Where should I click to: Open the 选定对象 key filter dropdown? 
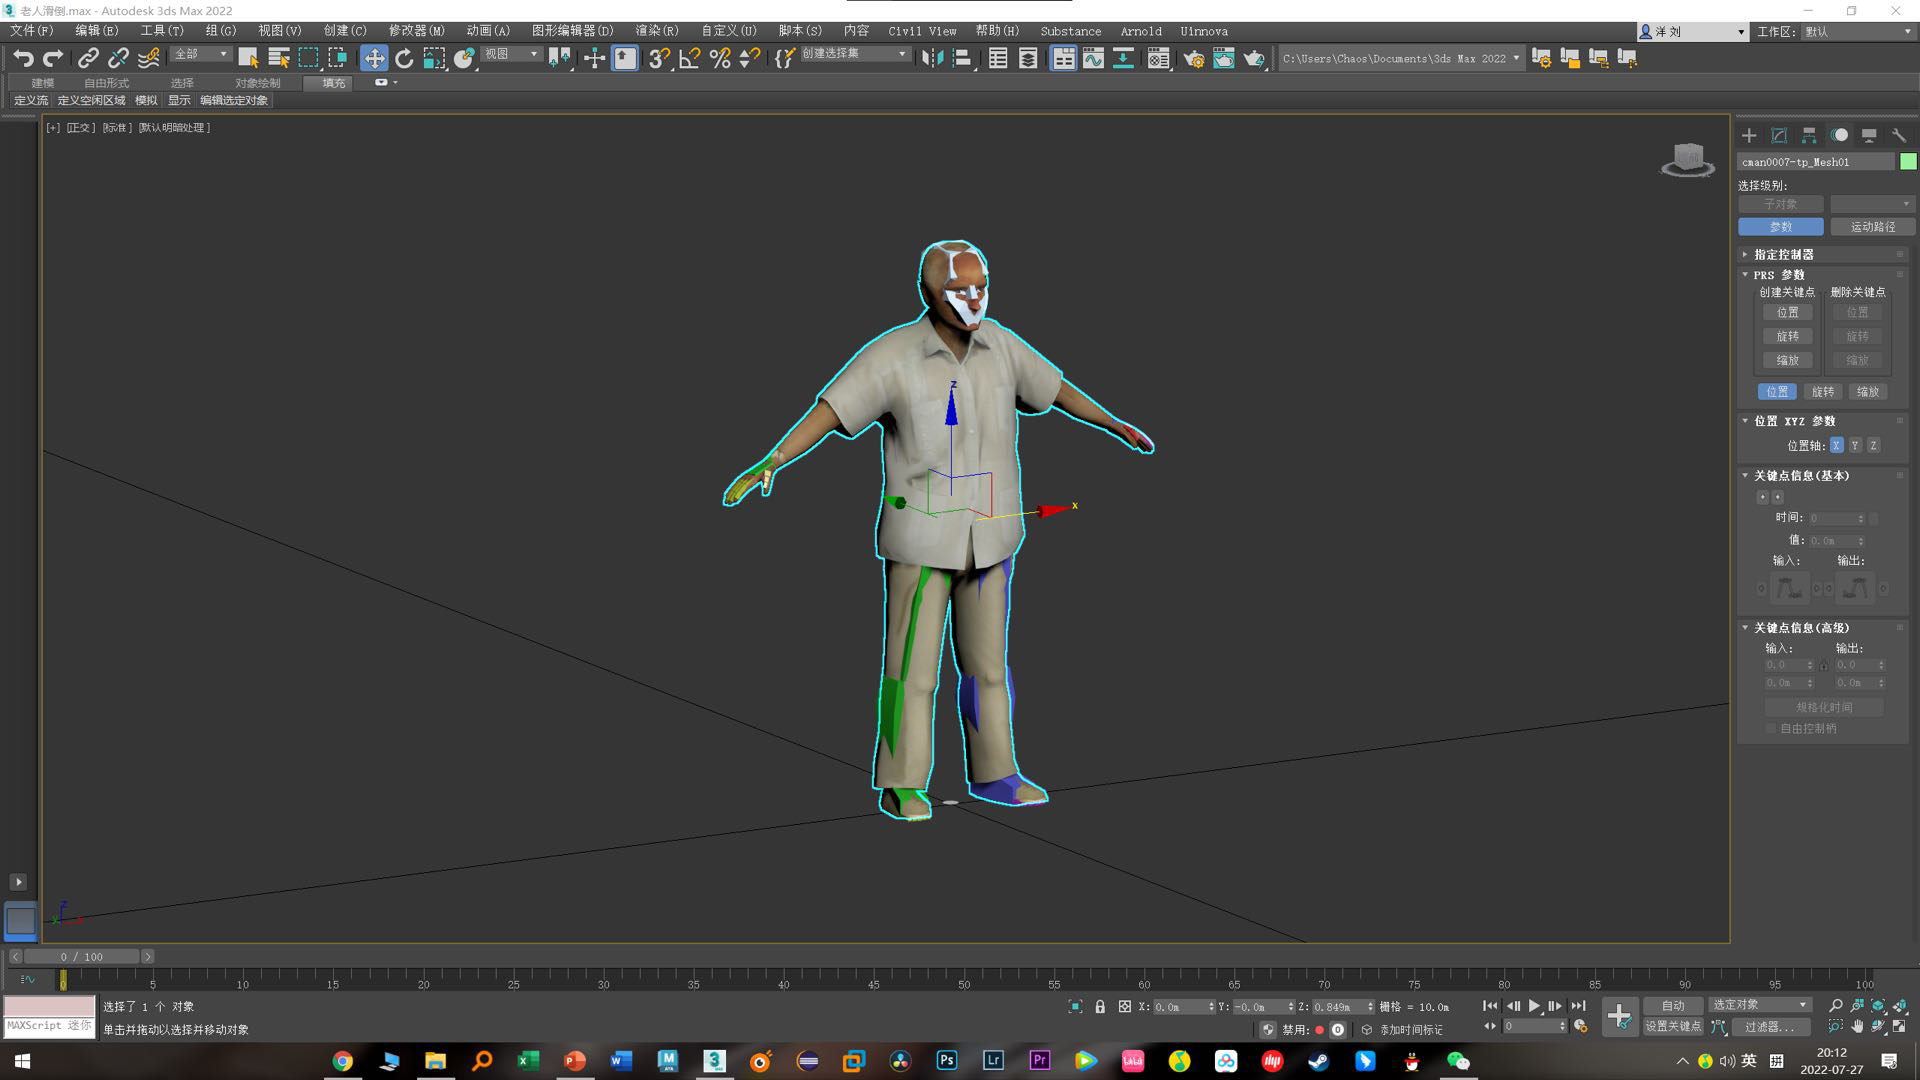tap(1759, 1005)
